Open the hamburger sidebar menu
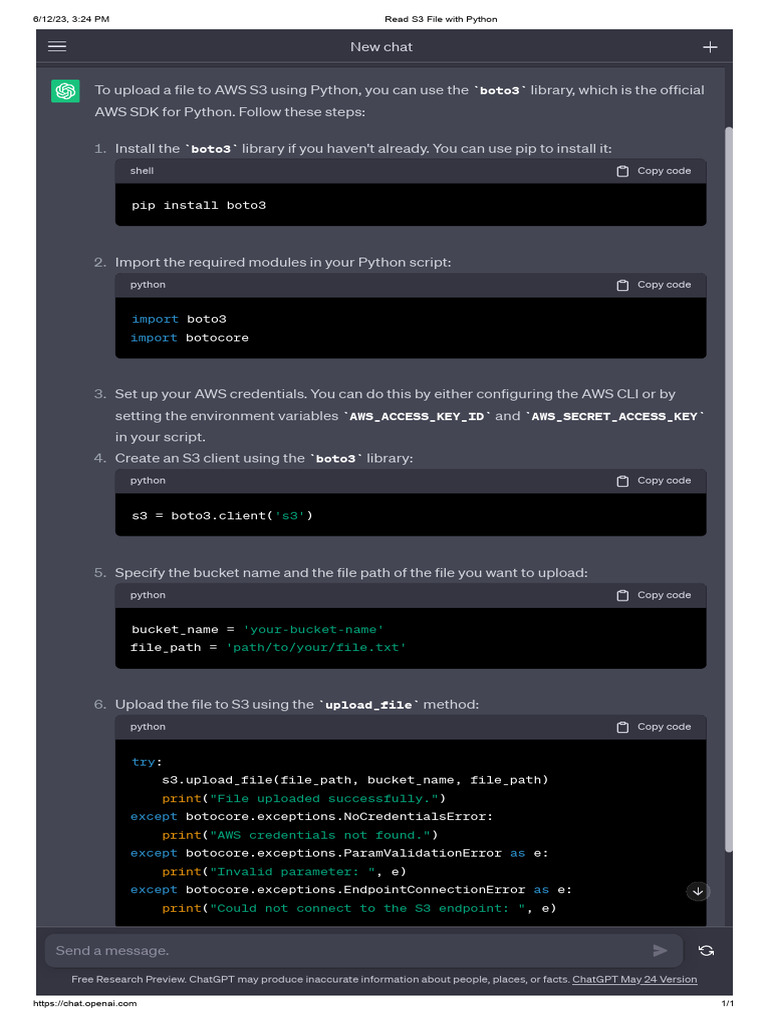 point(57,46)
